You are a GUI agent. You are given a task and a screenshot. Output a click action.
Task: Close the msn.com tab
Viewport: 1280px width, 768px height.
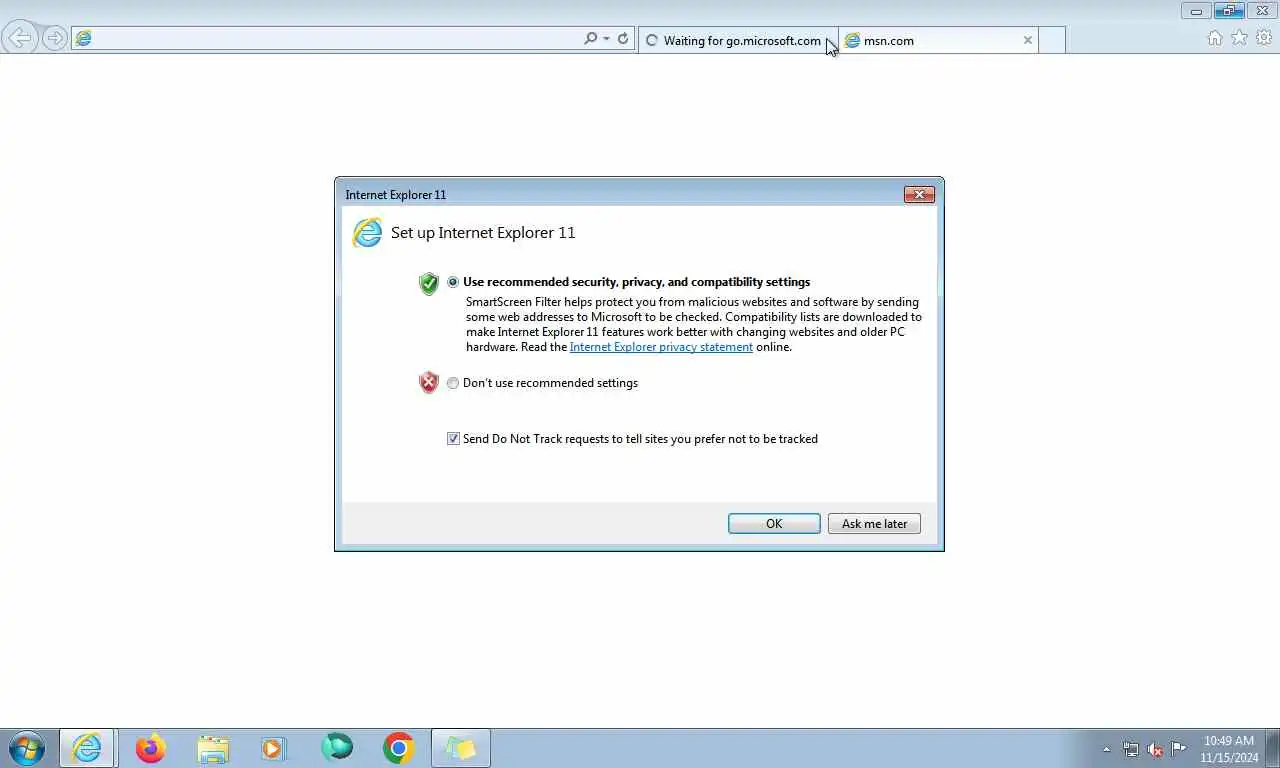click(x=1027, y=40)
